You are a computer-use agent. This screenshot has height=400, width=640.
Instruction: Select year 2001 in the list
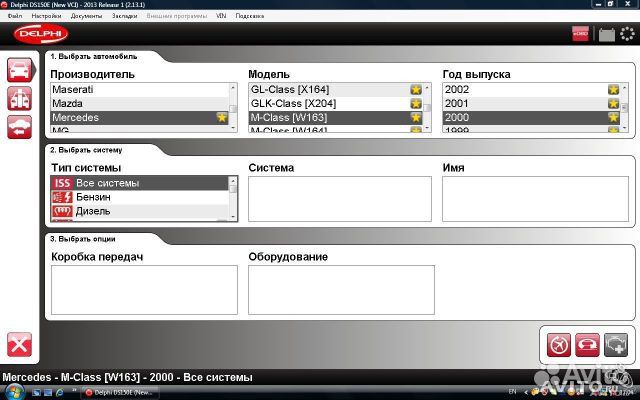531,104
